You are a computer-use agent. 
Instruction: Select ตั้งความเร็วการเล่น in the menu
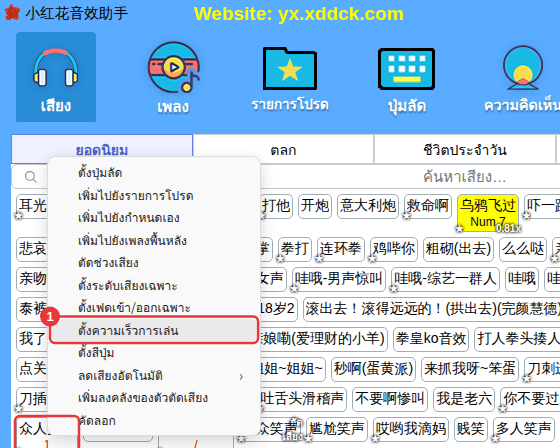[154, 330]
